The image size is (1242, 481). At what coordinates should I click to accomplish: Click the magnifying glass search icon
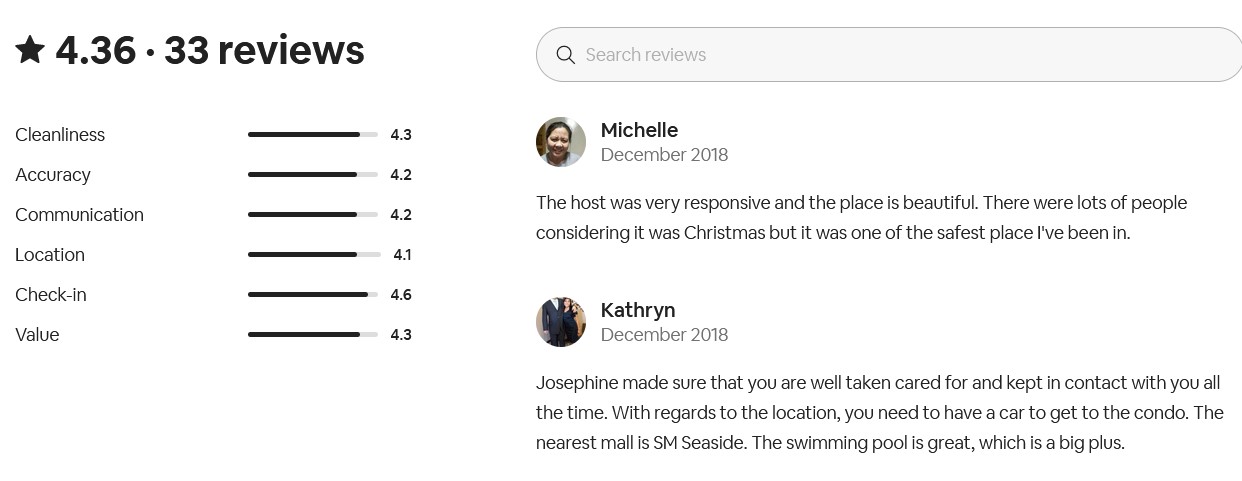(x=565, y=55)
